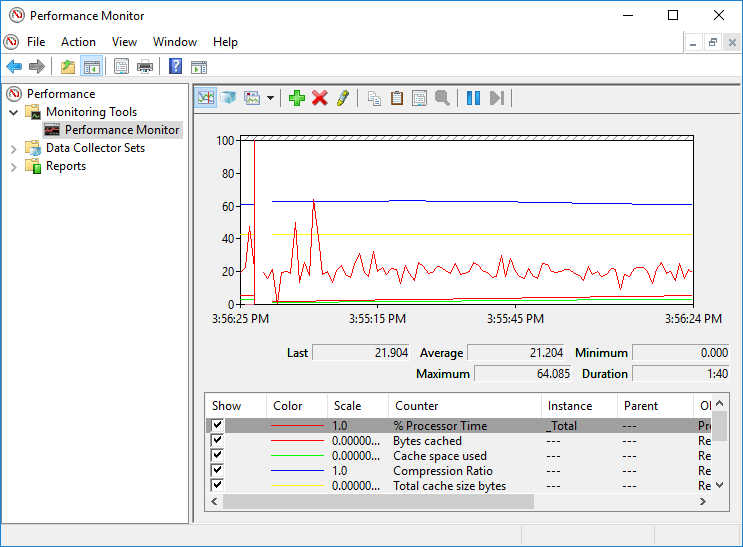Open the Action menu
This screenshot has height=547, width=743.
click(78, 42)
